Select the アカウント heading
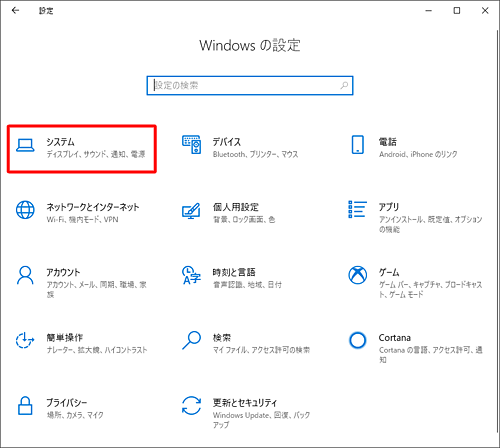This screenshot has width=500, height=448. [x=63, y=272]
